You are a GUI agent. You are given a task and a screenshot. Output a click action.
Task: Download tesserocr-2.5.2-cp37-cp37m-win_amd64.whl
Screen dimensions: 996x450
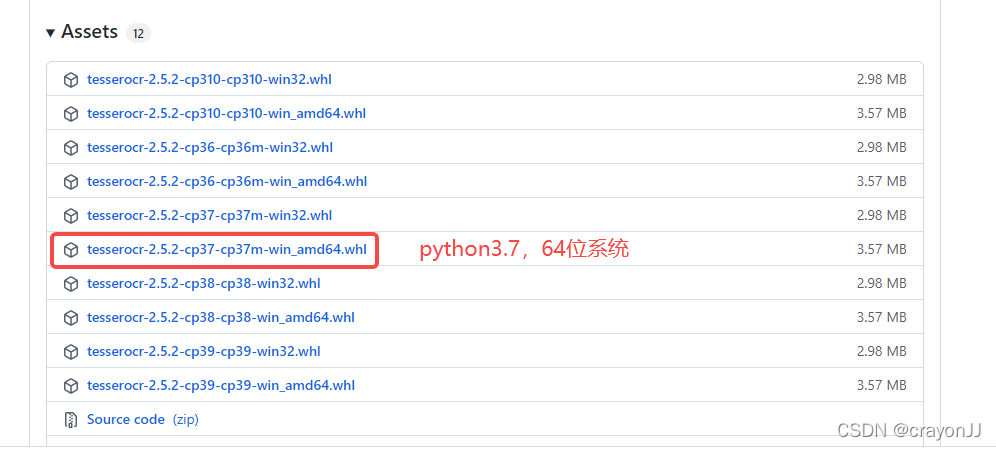point(227,250)
